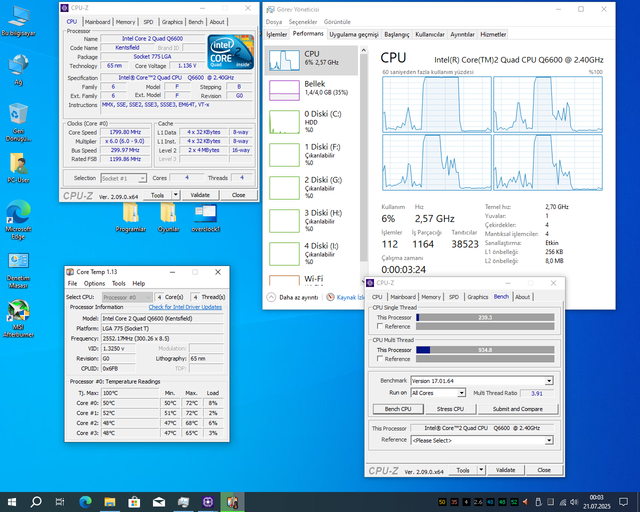Click the CPU Single Thread score bar
The width and height of the screenshot is (640, 512).
click(x=485, y=317)
